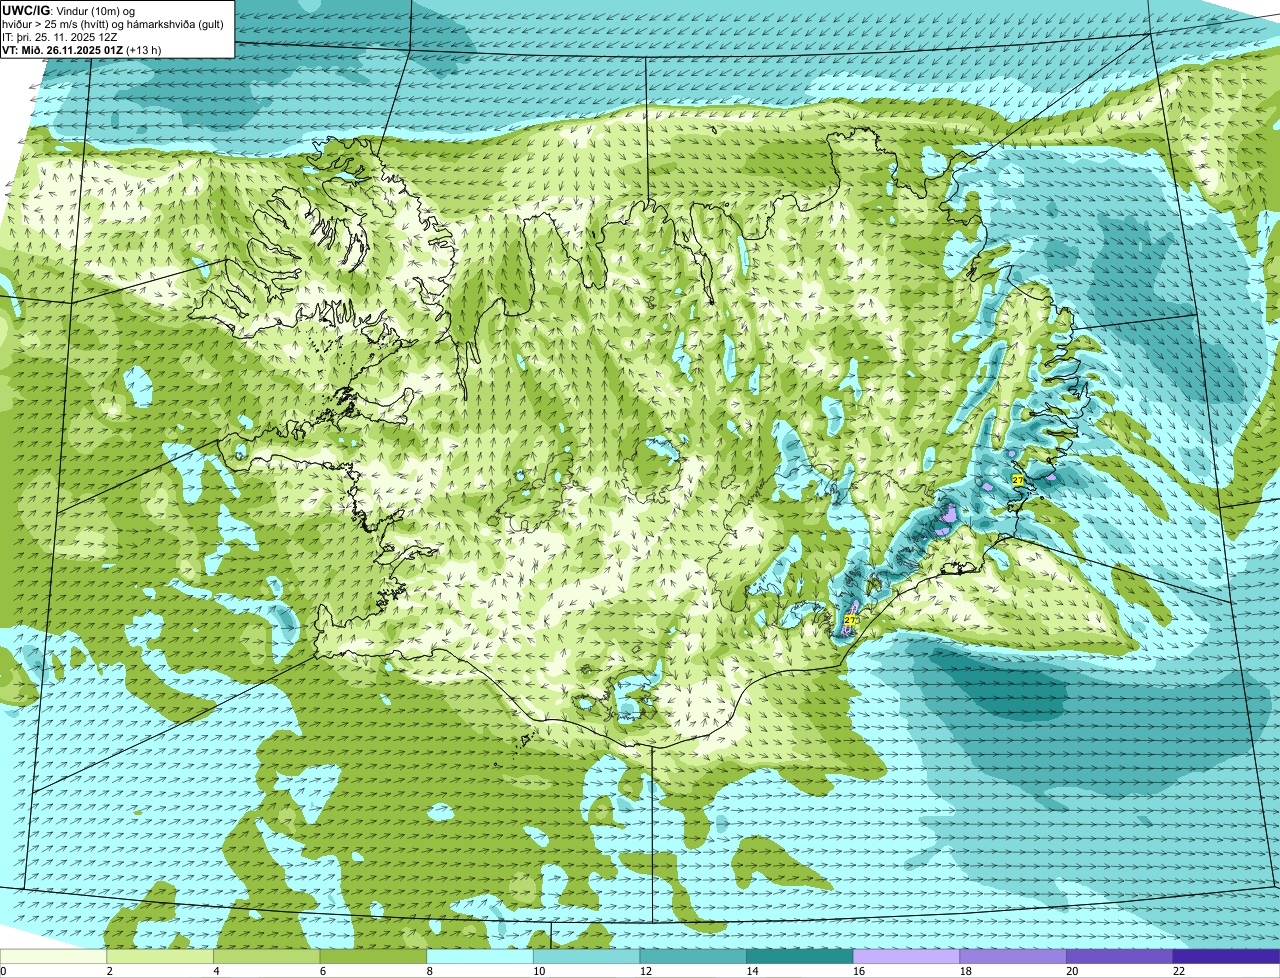Click the legend scale value 12
1280x978 pixels.
tap(646, 971)
